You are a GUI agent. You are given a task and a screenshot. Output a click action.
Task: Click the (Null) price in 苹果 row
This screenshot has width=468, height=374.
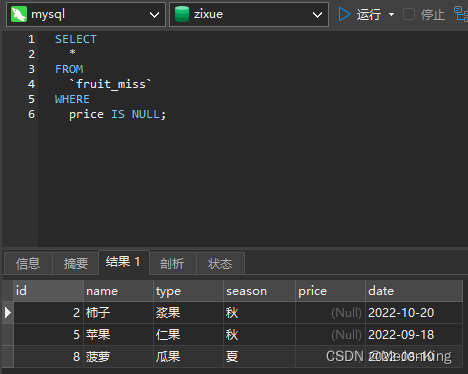tap(330, 335)
